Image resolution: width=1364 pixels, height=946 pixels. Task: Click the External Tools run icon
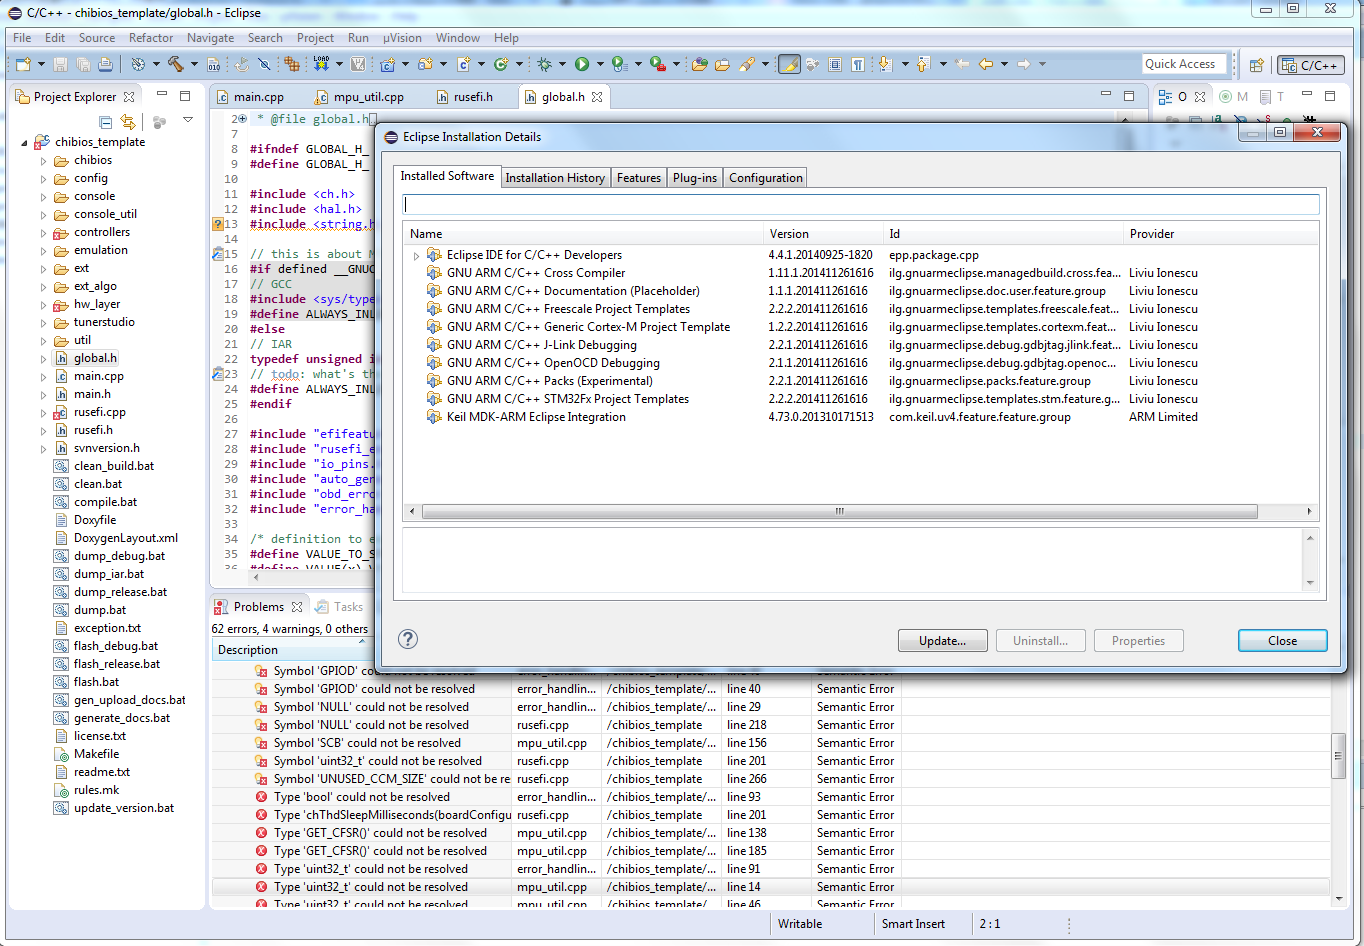(658, 64)
